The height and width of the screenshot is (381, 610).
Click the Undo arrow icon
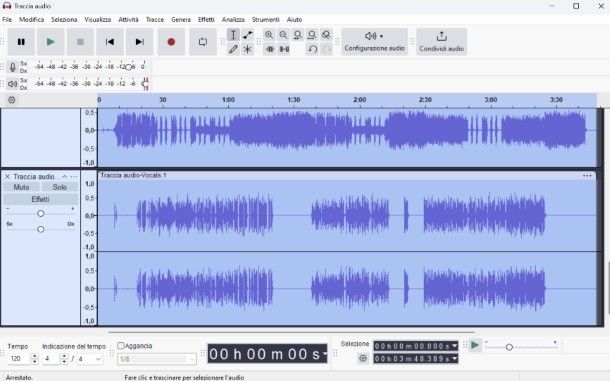[312, 49]
